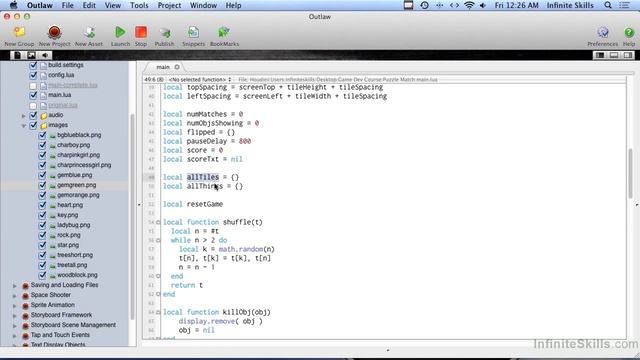
Task: Open Preferences from the toolbar
Action: (603, 32)
